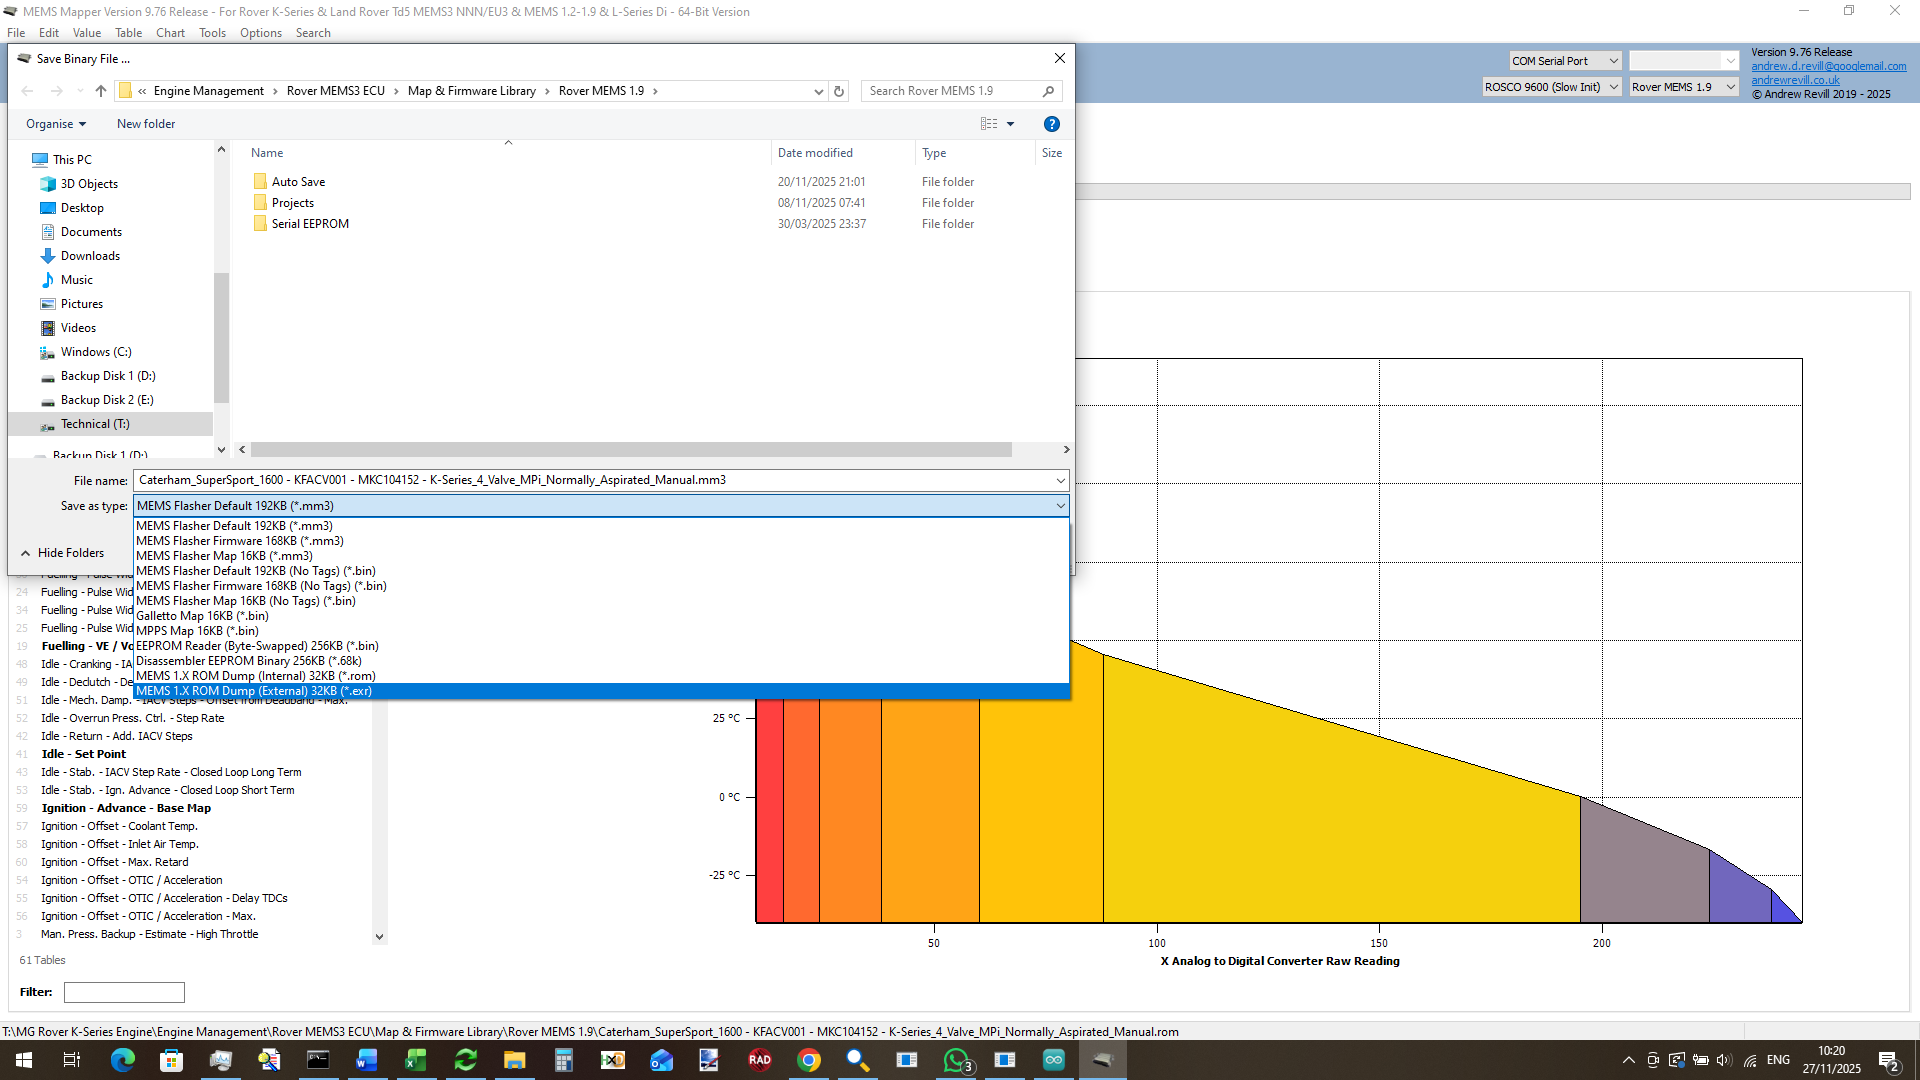Launch Google Chrome from the taskbar

coord(809,1060)
